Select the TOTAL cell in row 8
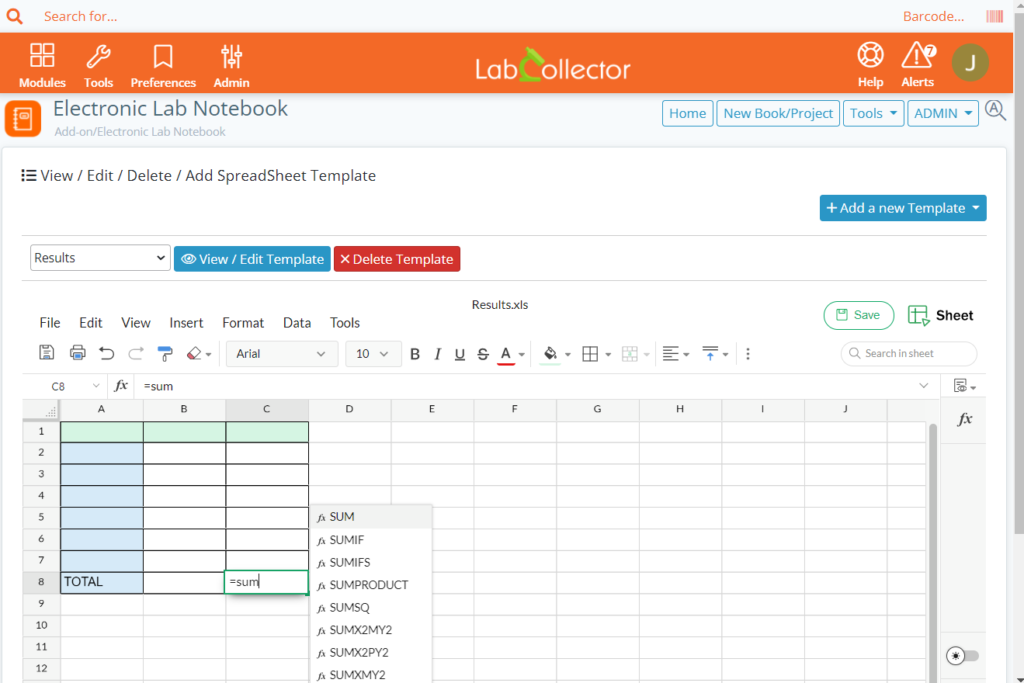Screen dimensions: 1024x683 pos(102,582)
